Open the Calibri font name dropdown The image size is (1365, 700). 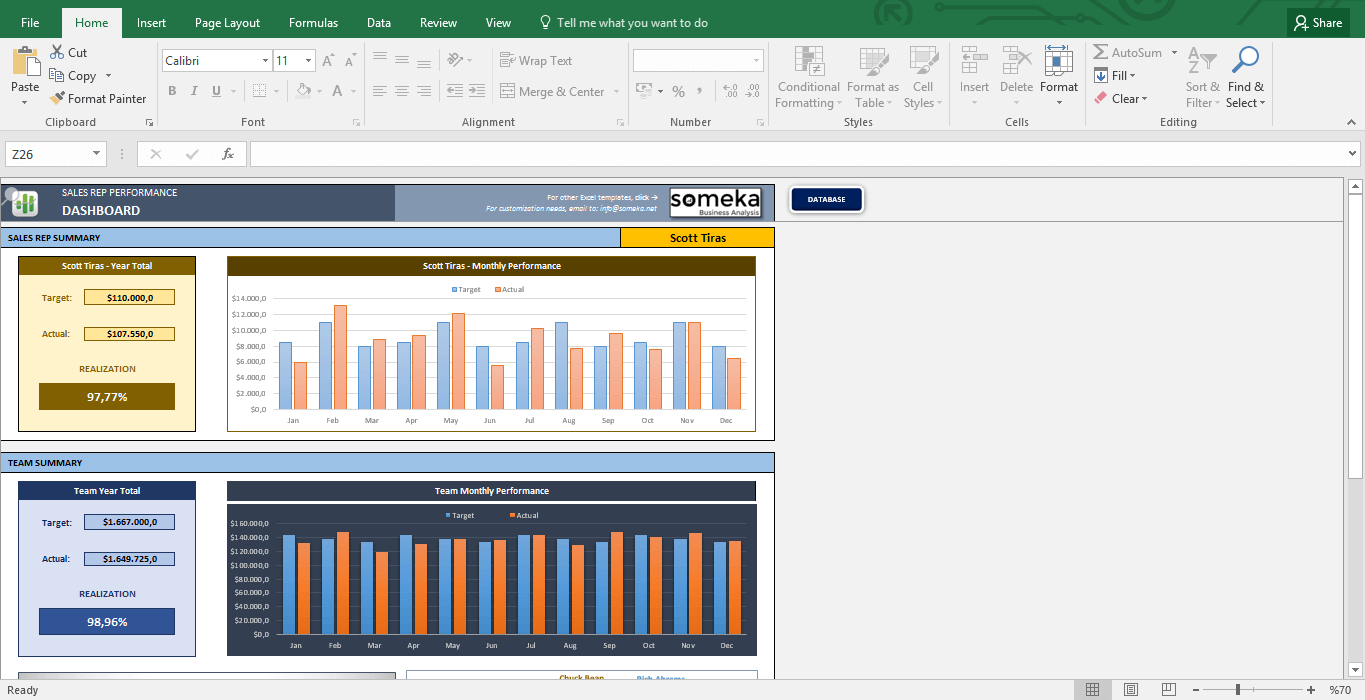pyautogui.click(x=265, y=61)
